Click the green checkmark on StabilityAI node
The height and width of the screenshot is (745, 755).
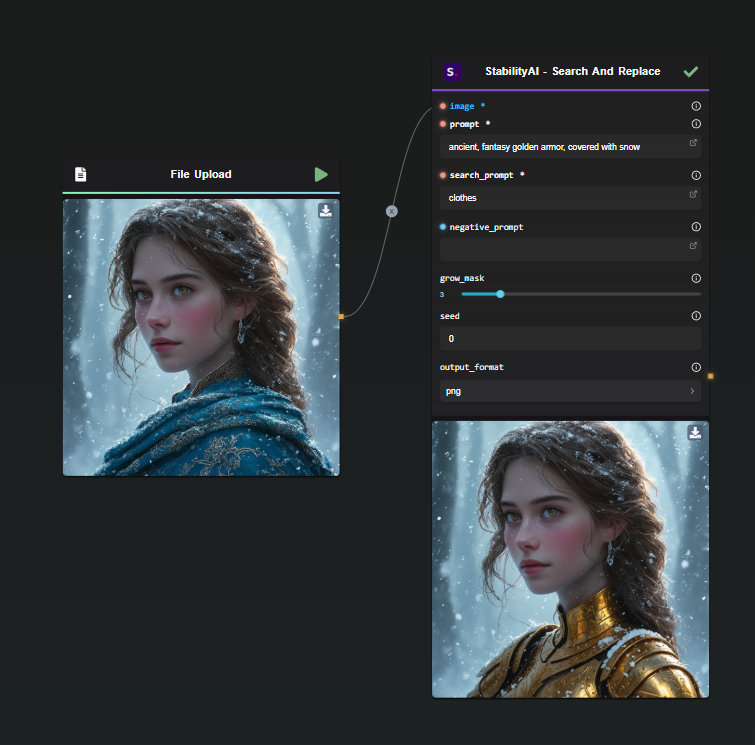pos(690,72)
